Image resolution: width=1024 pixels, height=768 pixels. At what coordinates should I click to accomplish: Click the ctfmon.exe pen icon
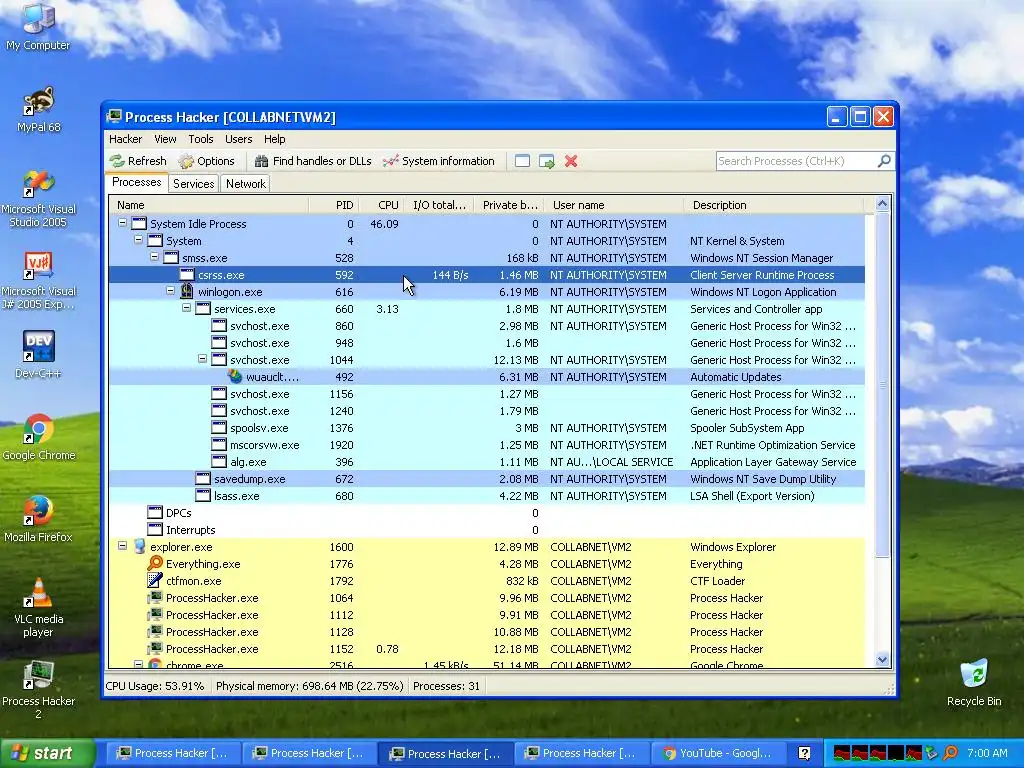coord(155,580)
